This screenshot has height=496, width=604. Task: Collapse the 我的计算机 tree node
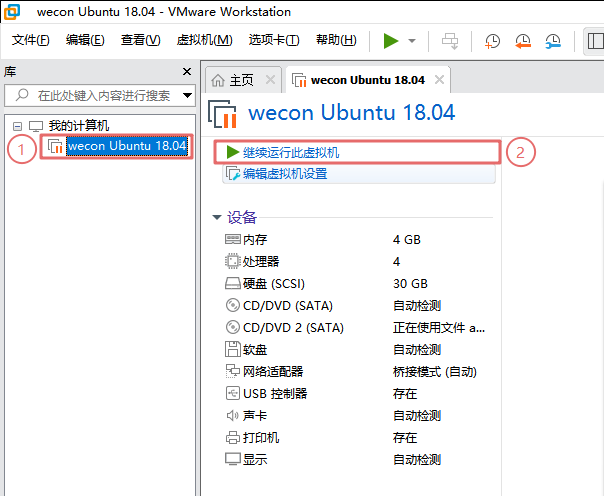(17, 126)
